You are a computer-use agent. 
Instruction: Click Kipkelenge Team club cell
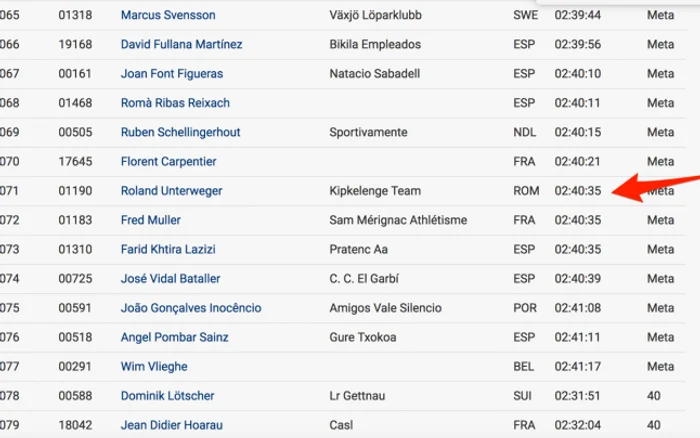click(375, 191)
